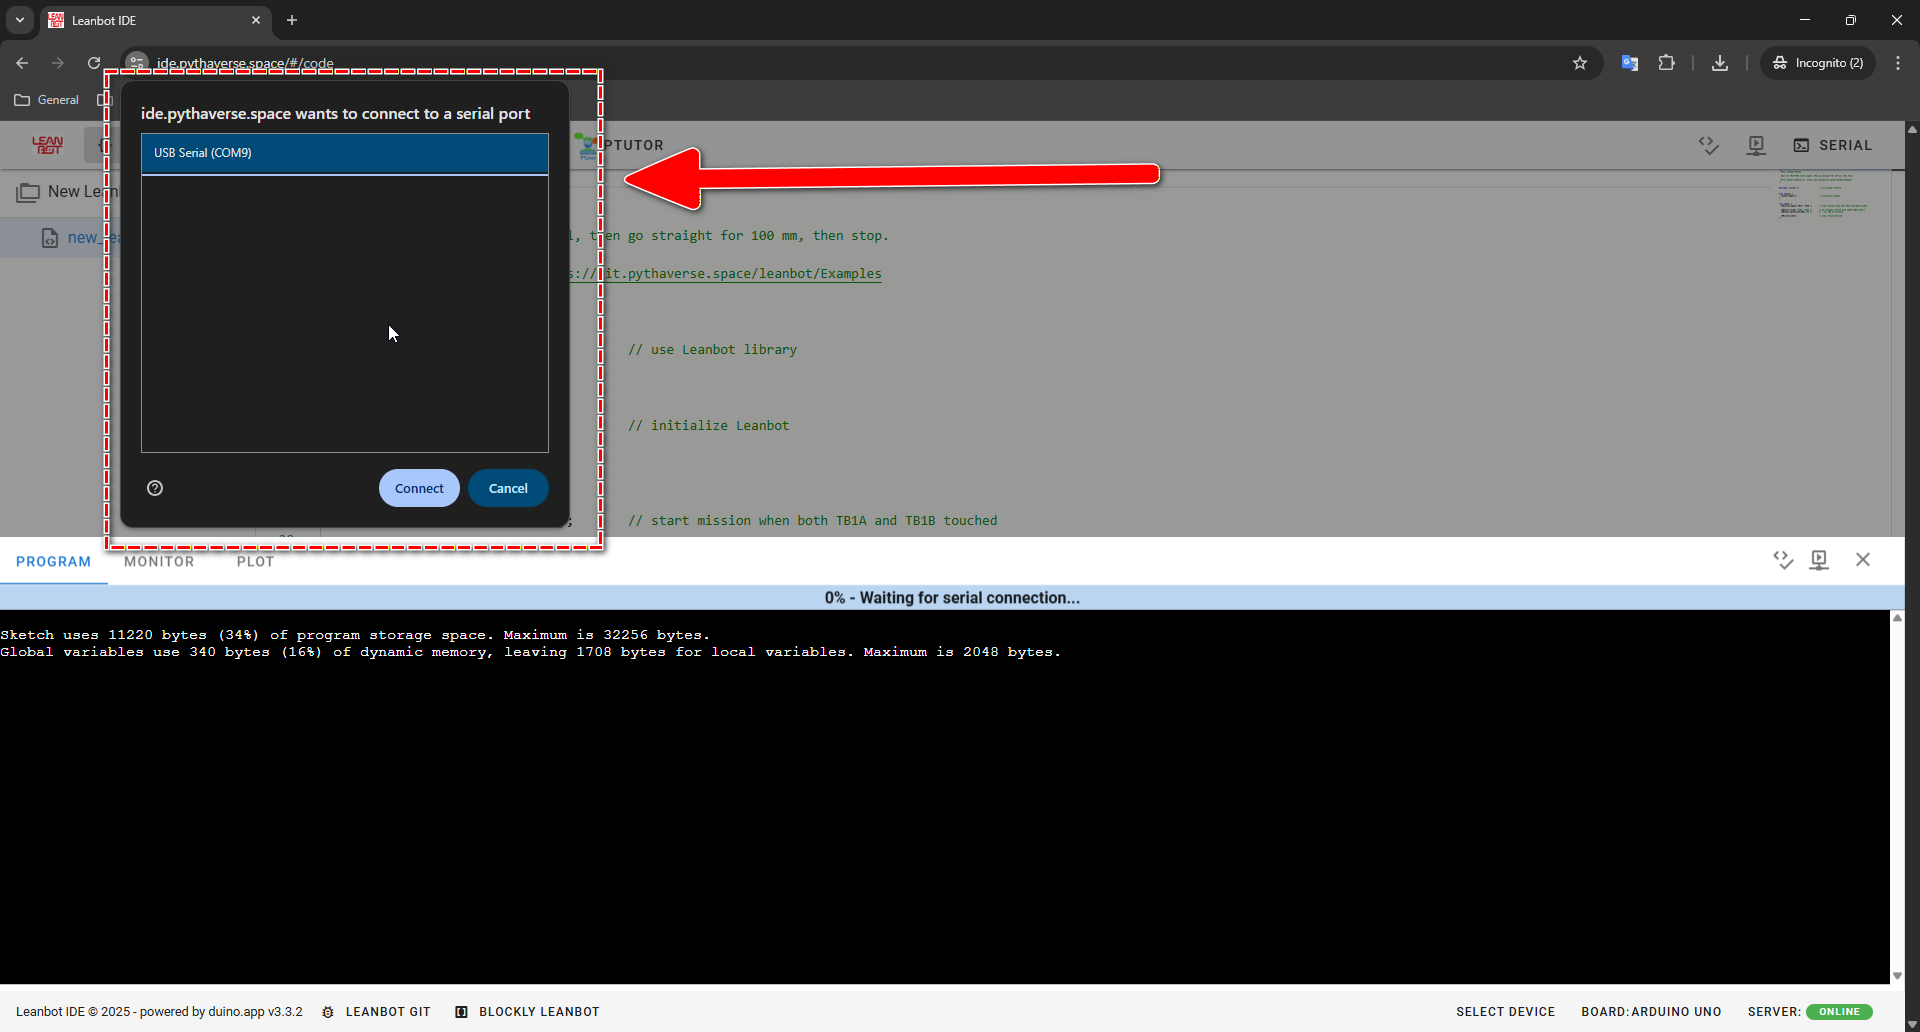
Task: Click BOARD: ARDUINO UNO selector
Action: (x=1651, y=1012)
